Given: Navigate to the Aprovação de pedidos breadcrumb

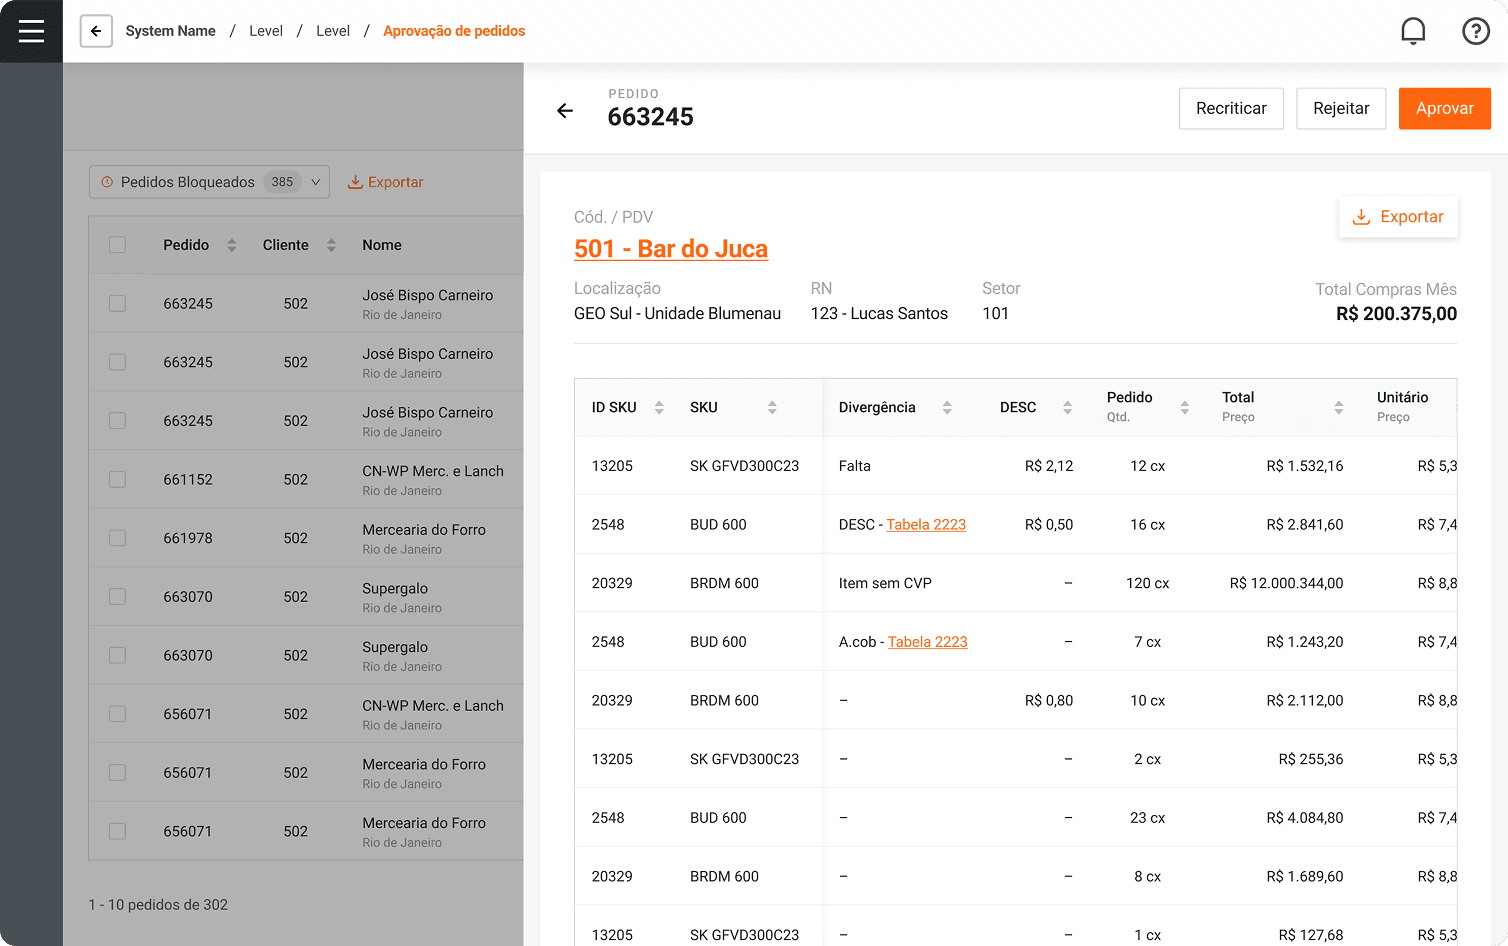Looking at the screenshot, I should tap(454, 31).
